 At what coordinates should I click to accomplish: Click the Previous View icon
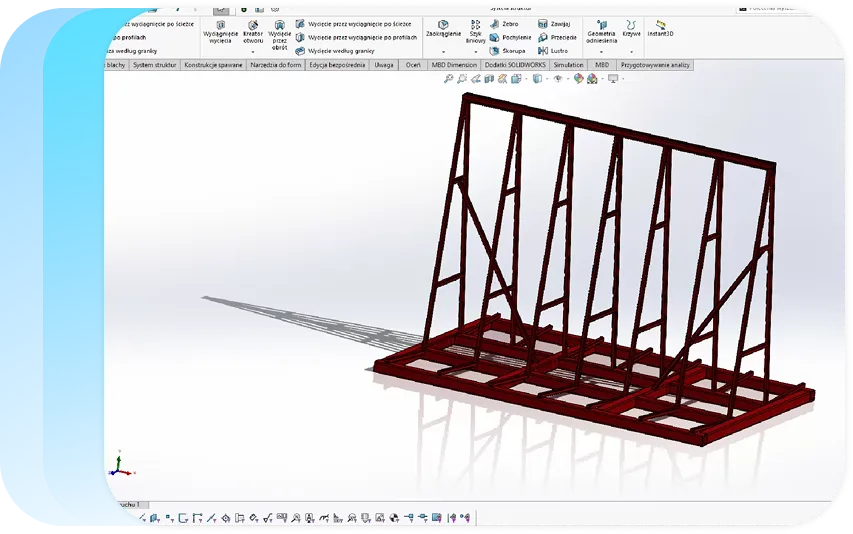tap(476, 79)
